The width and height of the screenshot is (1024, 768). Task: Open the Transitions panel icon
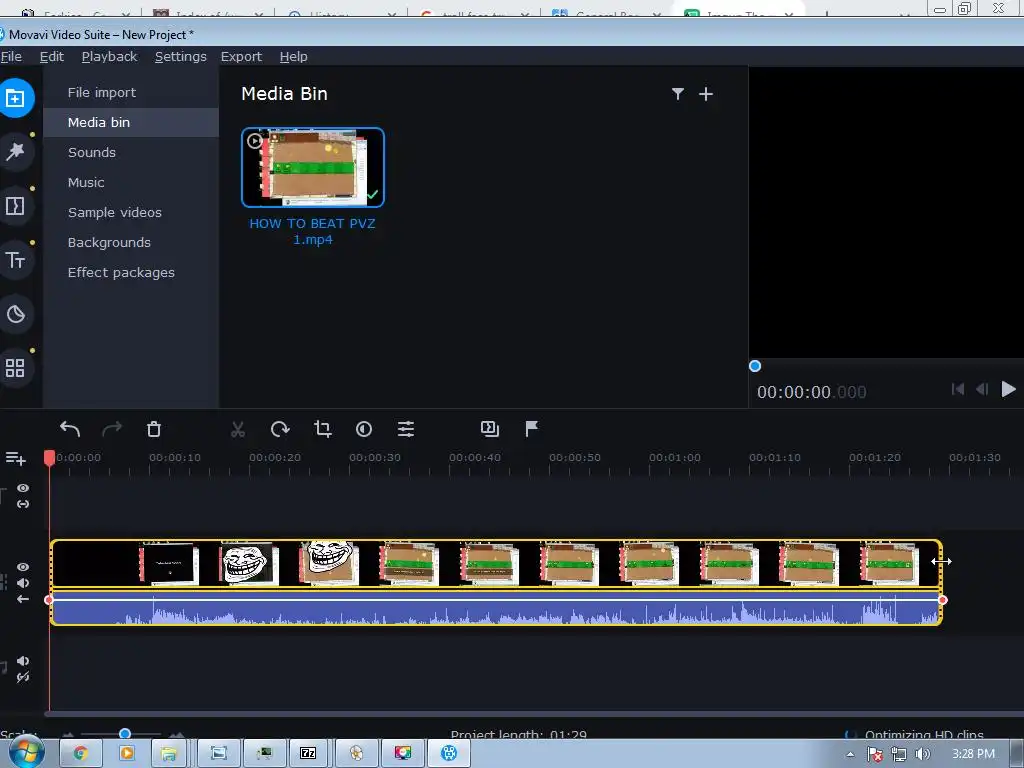15,206
